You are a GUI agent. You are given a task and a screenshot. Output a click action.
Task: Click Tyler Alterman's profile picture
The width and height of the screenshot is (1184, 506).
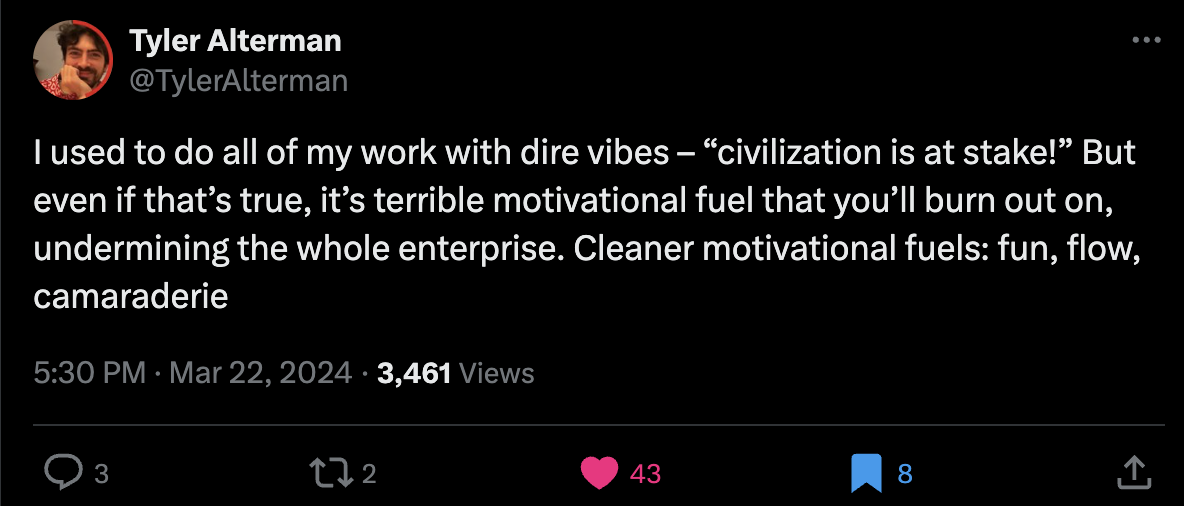coord(71,60)
